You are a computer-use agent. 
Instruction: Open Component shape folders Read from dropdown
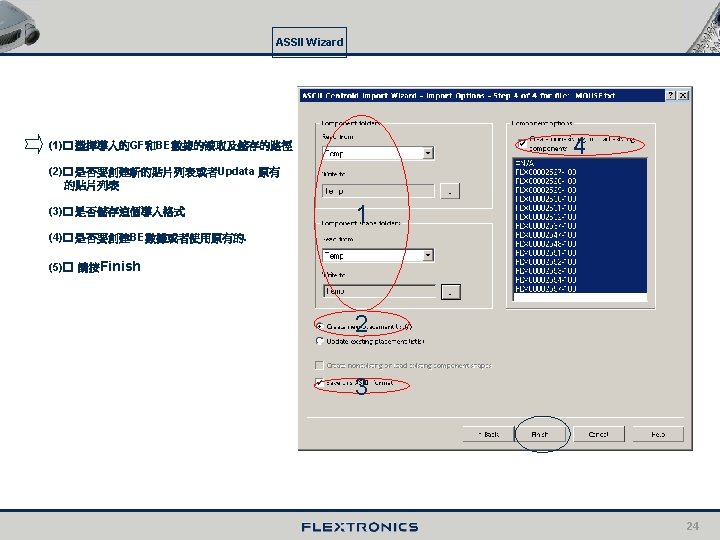pyautogui.click(x=428, y=255)
